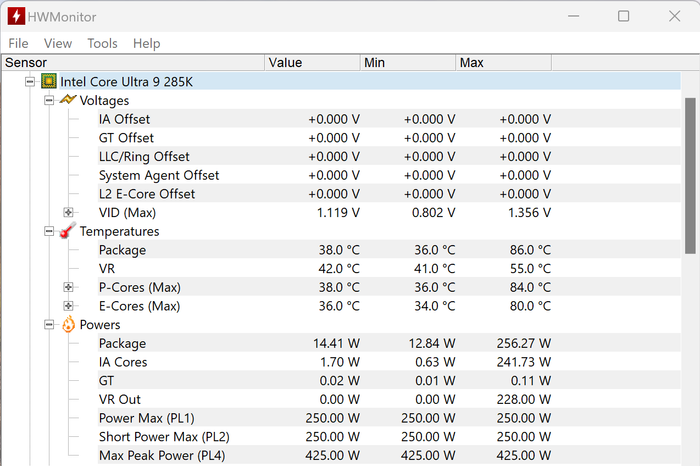The width and height of the screenshot is (700, 466).
Task: Expand the VID (Max) entry
Action: (x=68, y=212)
